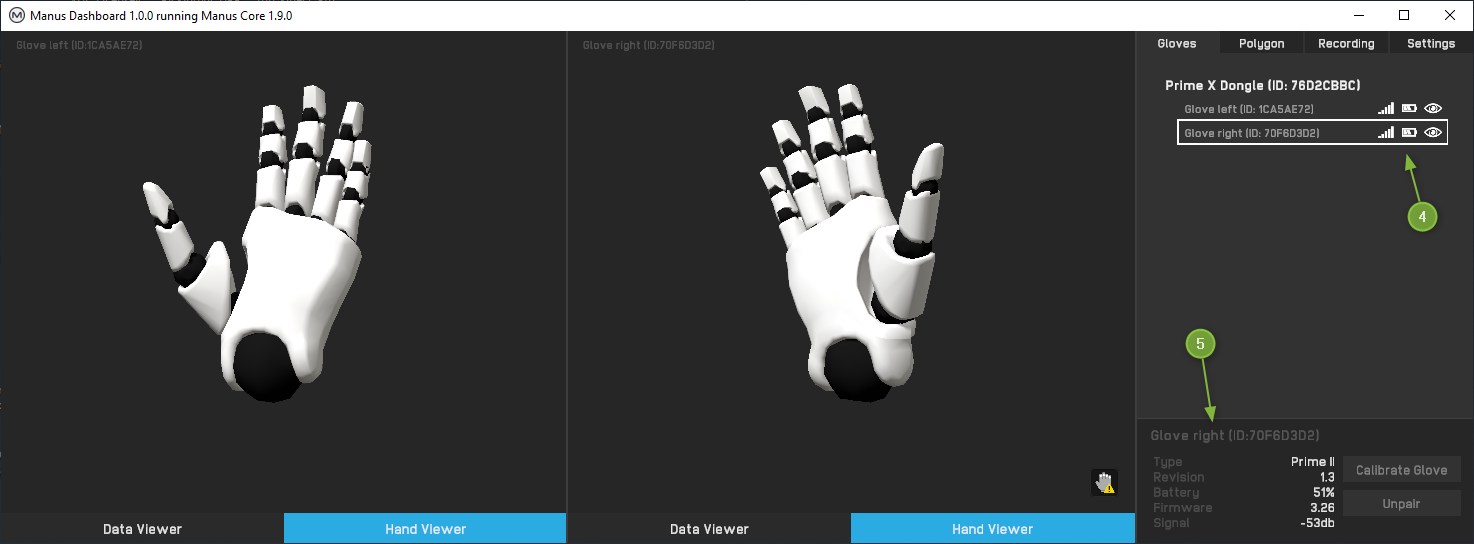Click the Manus logo in title bar
The width and height of the screenshot is (1474, 544).
point(16,16)
